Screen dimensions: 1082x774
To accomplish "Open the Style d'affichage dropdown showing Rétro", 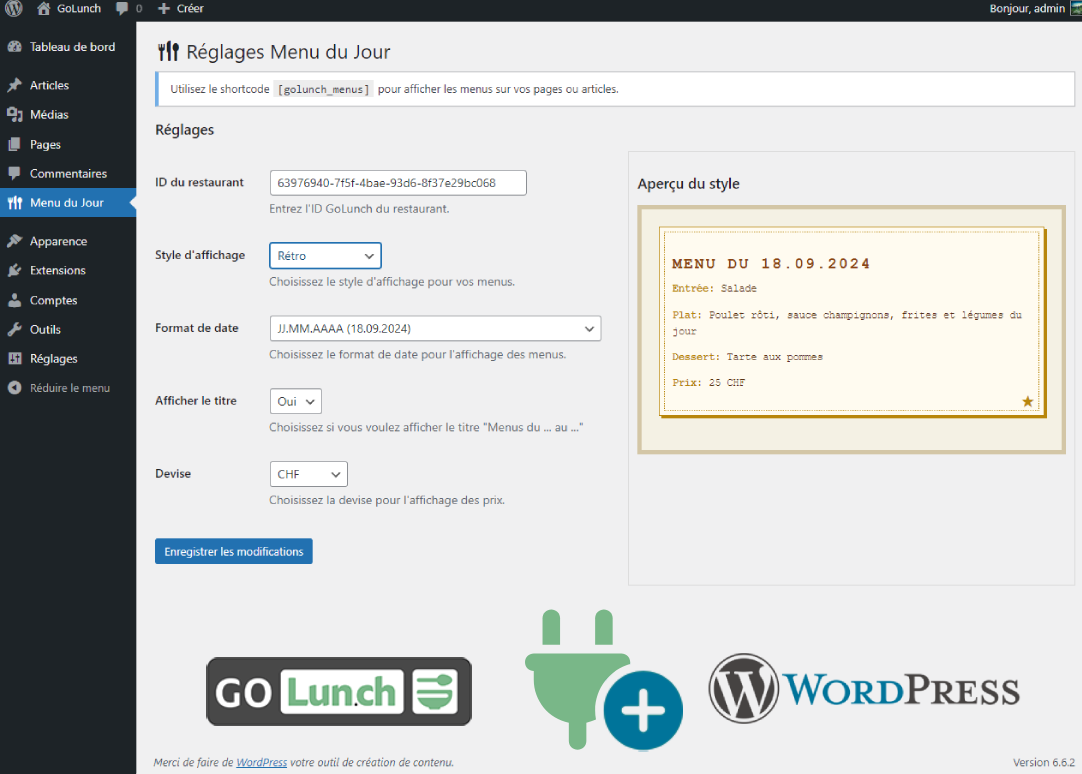I will pyautogui.click(x=325, y=256).
